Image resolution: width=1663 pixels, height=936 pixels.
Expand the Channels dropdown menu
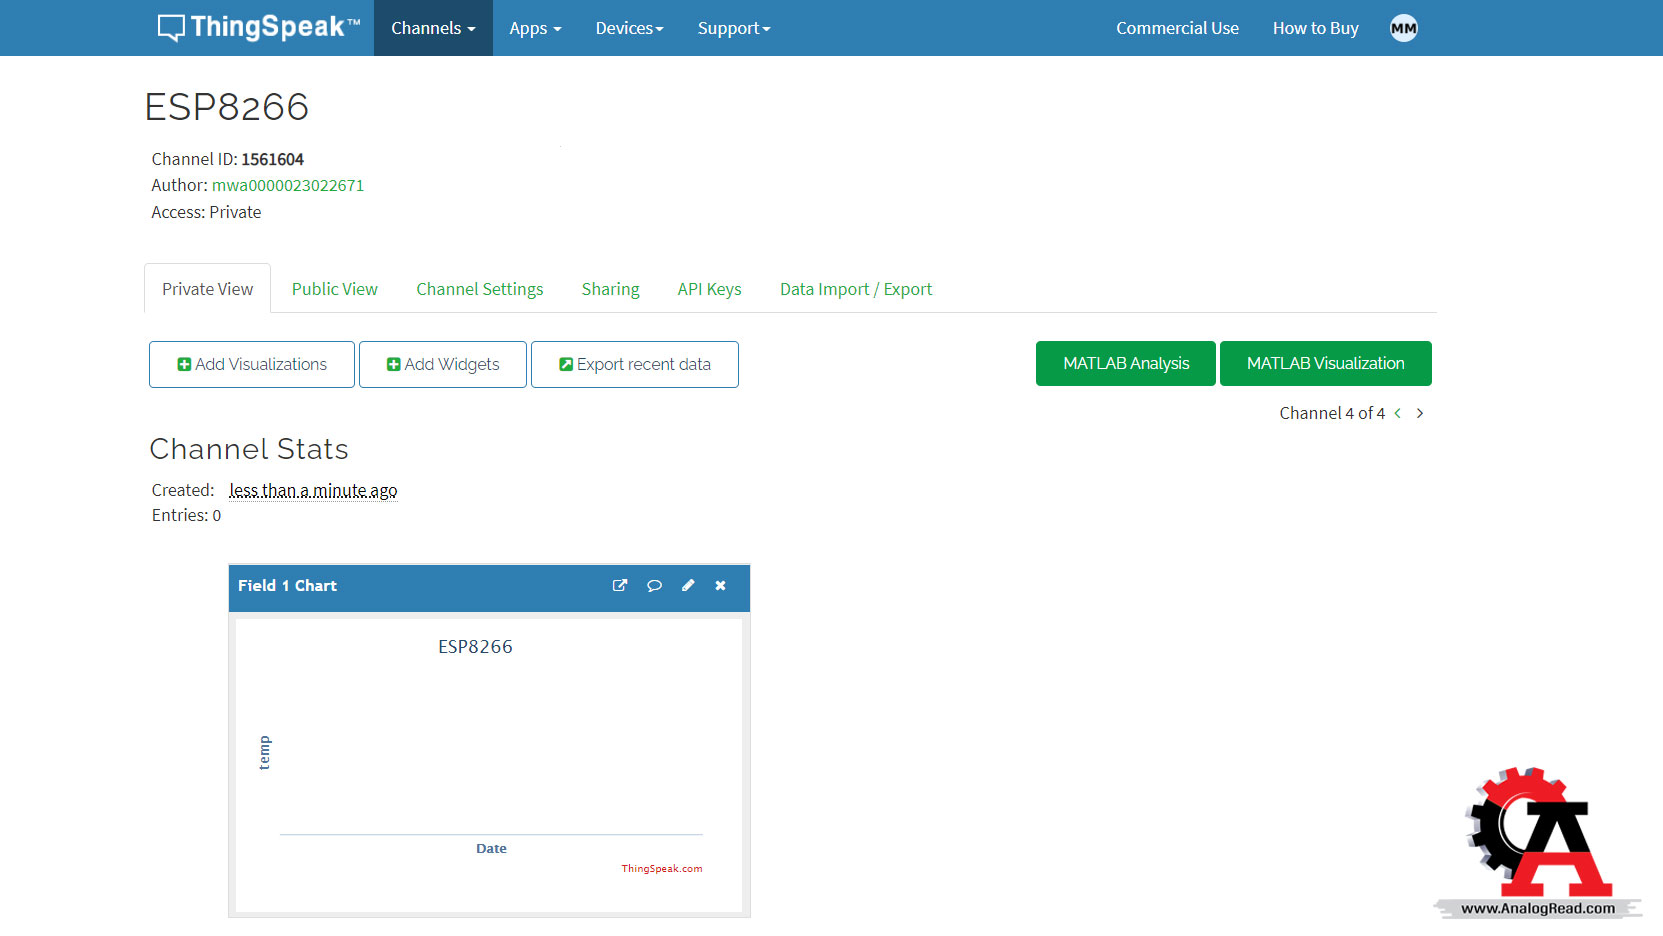coord(433,28)
